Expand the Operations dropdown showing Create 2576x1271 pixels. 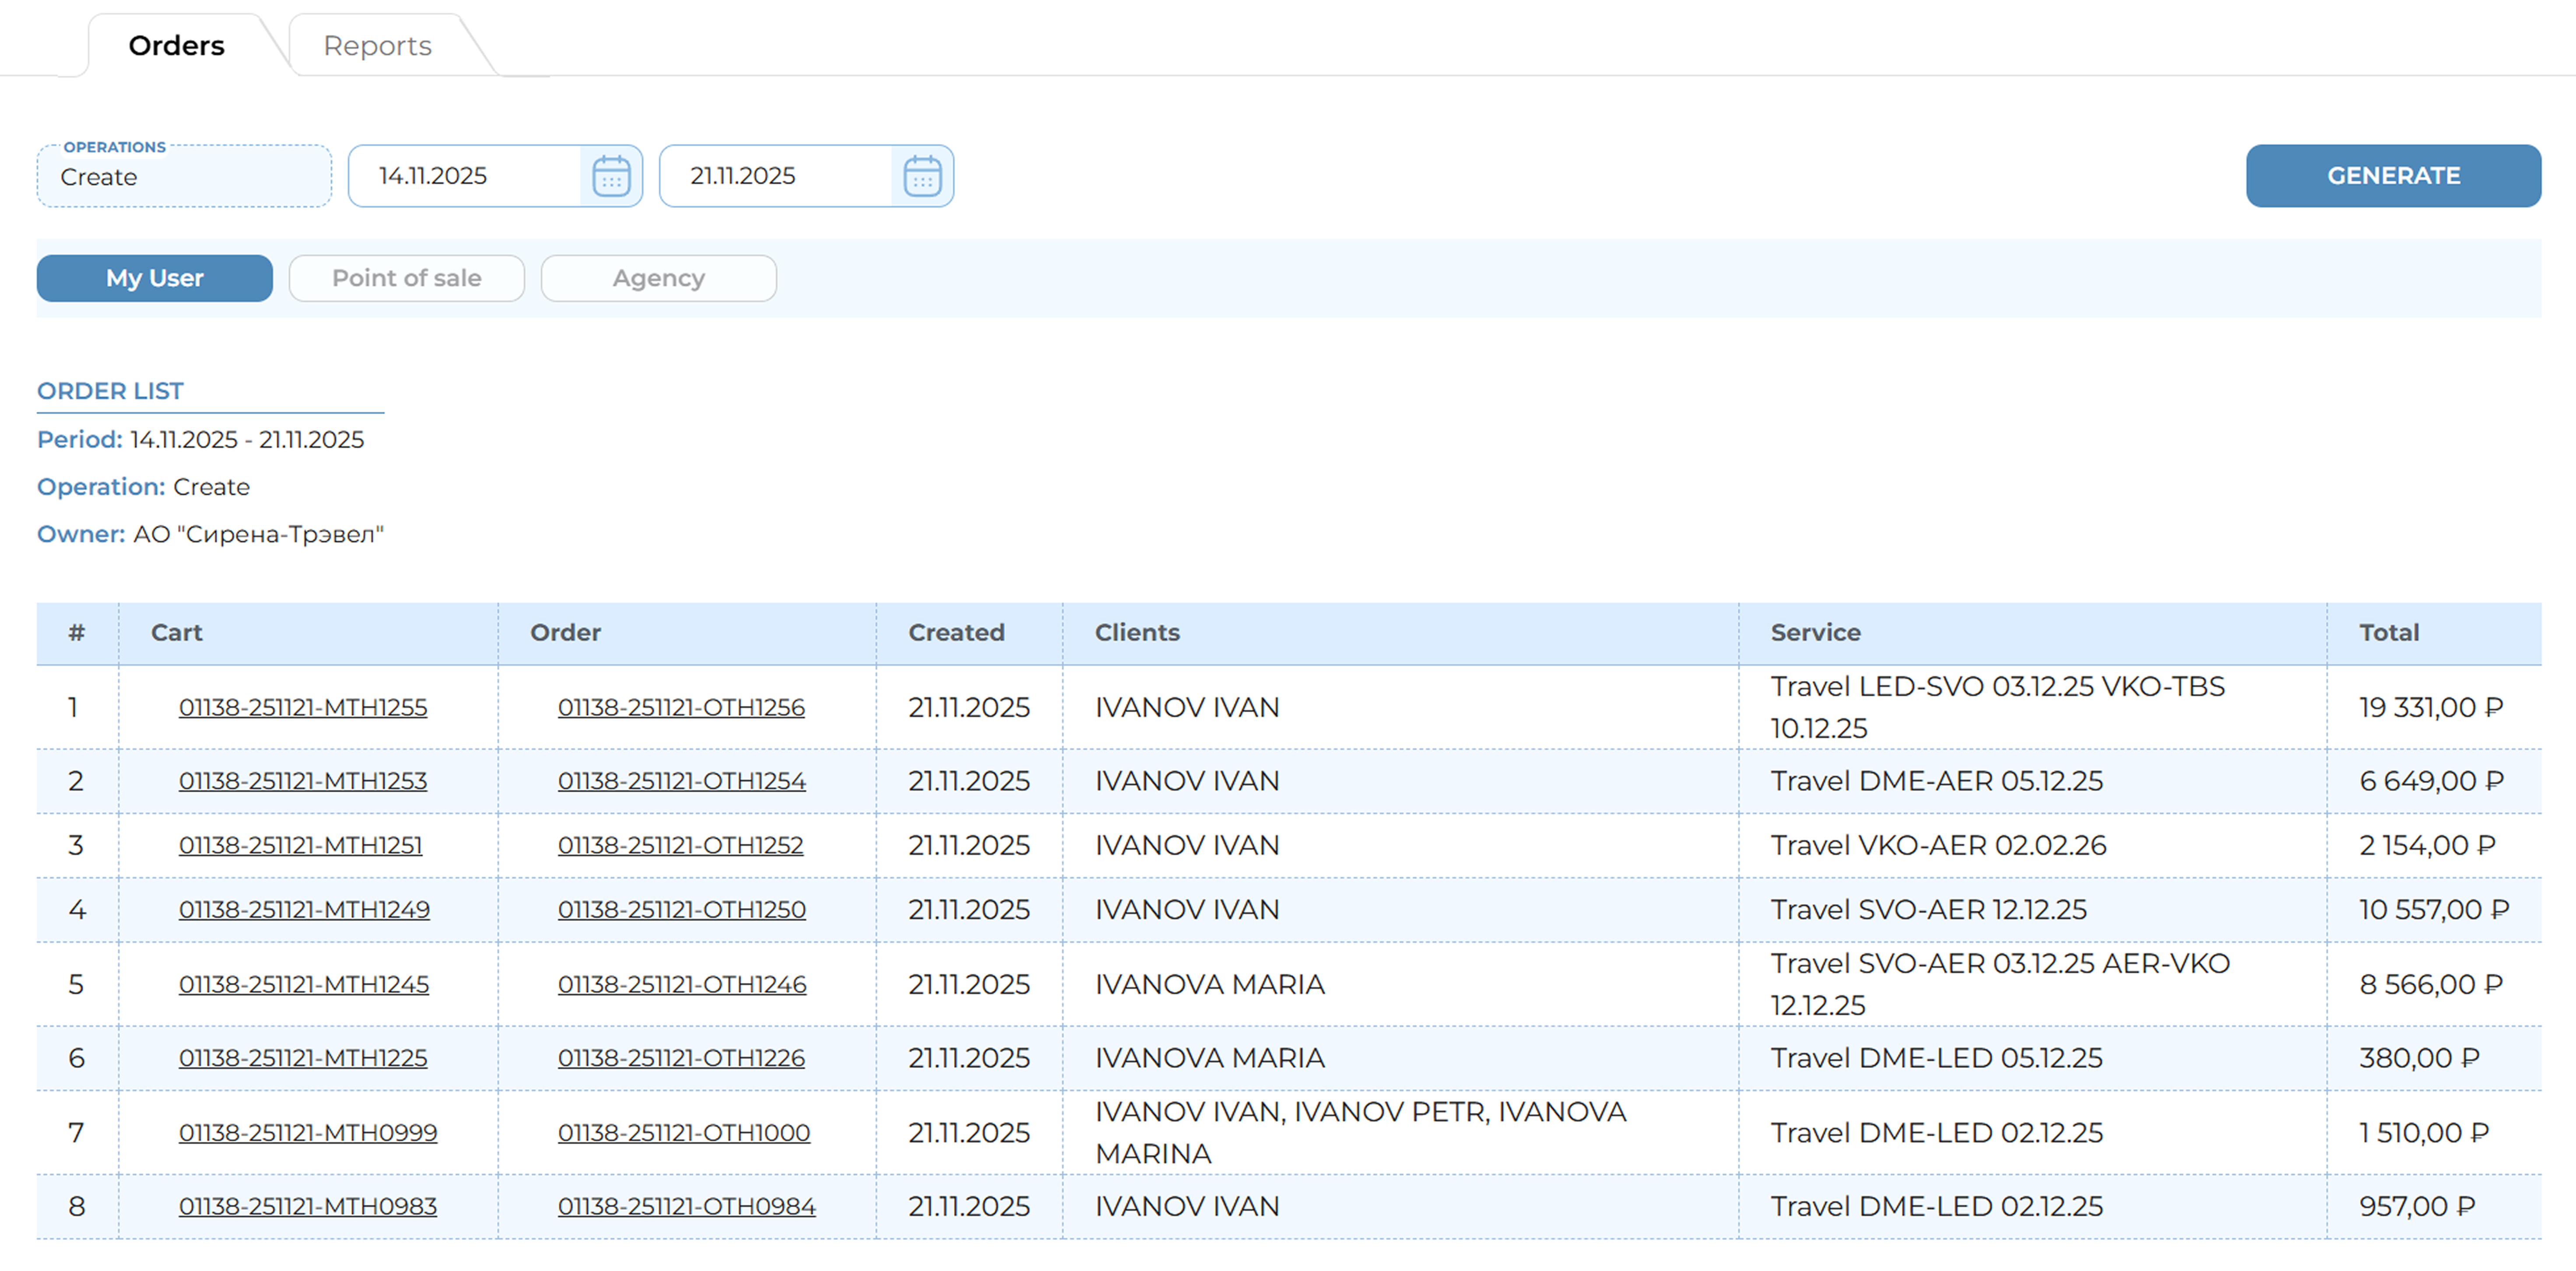[184, 176]
